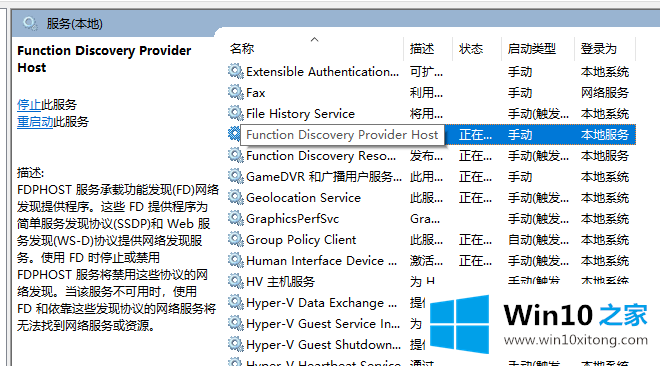Select the Human Interface Device service name
This screenshot has width=660, height=366.
tap(322, 261)
